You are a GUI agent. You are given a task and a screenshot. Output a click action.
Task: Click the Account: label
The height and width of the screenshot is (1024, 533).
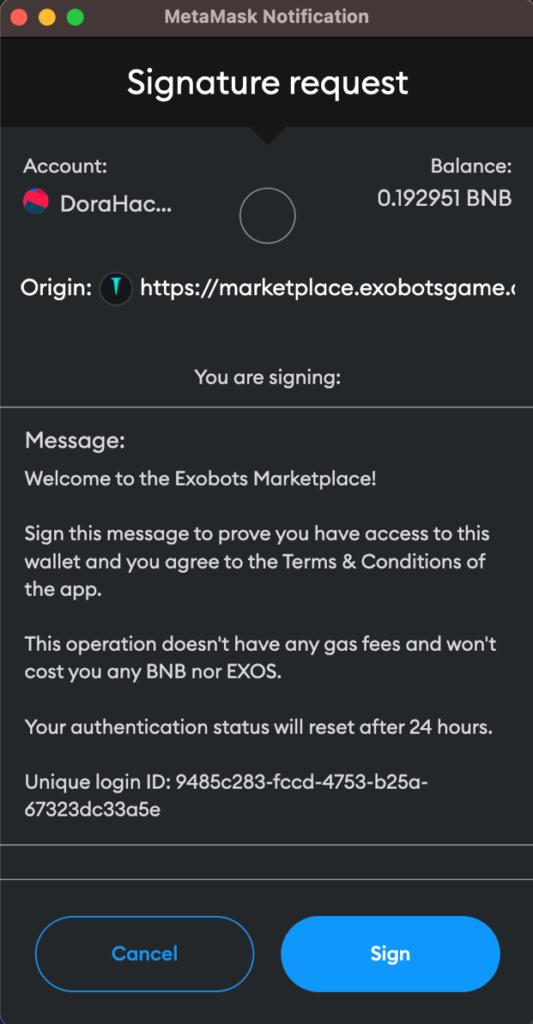click(x=65, y=166)
